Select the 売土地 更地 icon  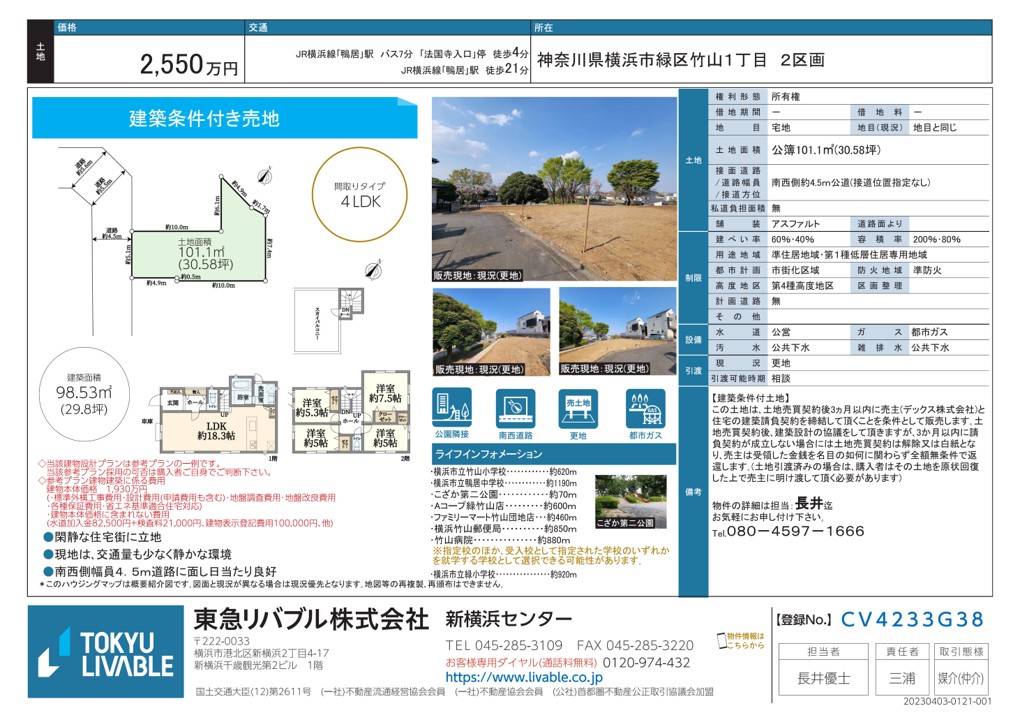pos(577,408)
